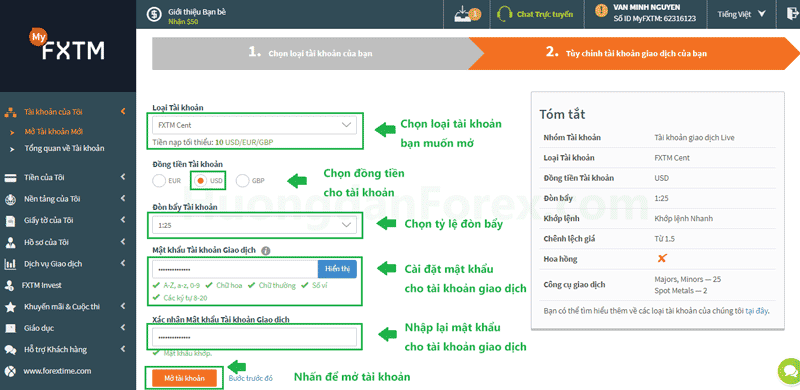Open the www.forextime.com sidebar link
The width and height of the screenshot is (800, 390).
pos(57,371)
